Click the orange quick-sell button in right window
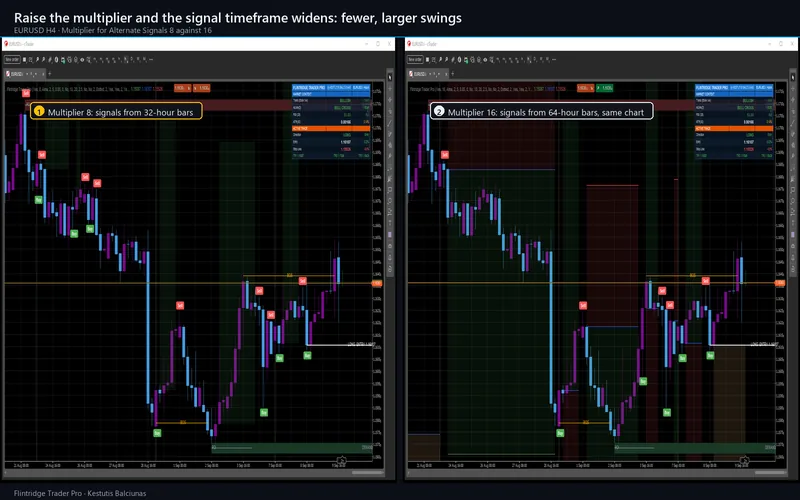 click(585, 88)
